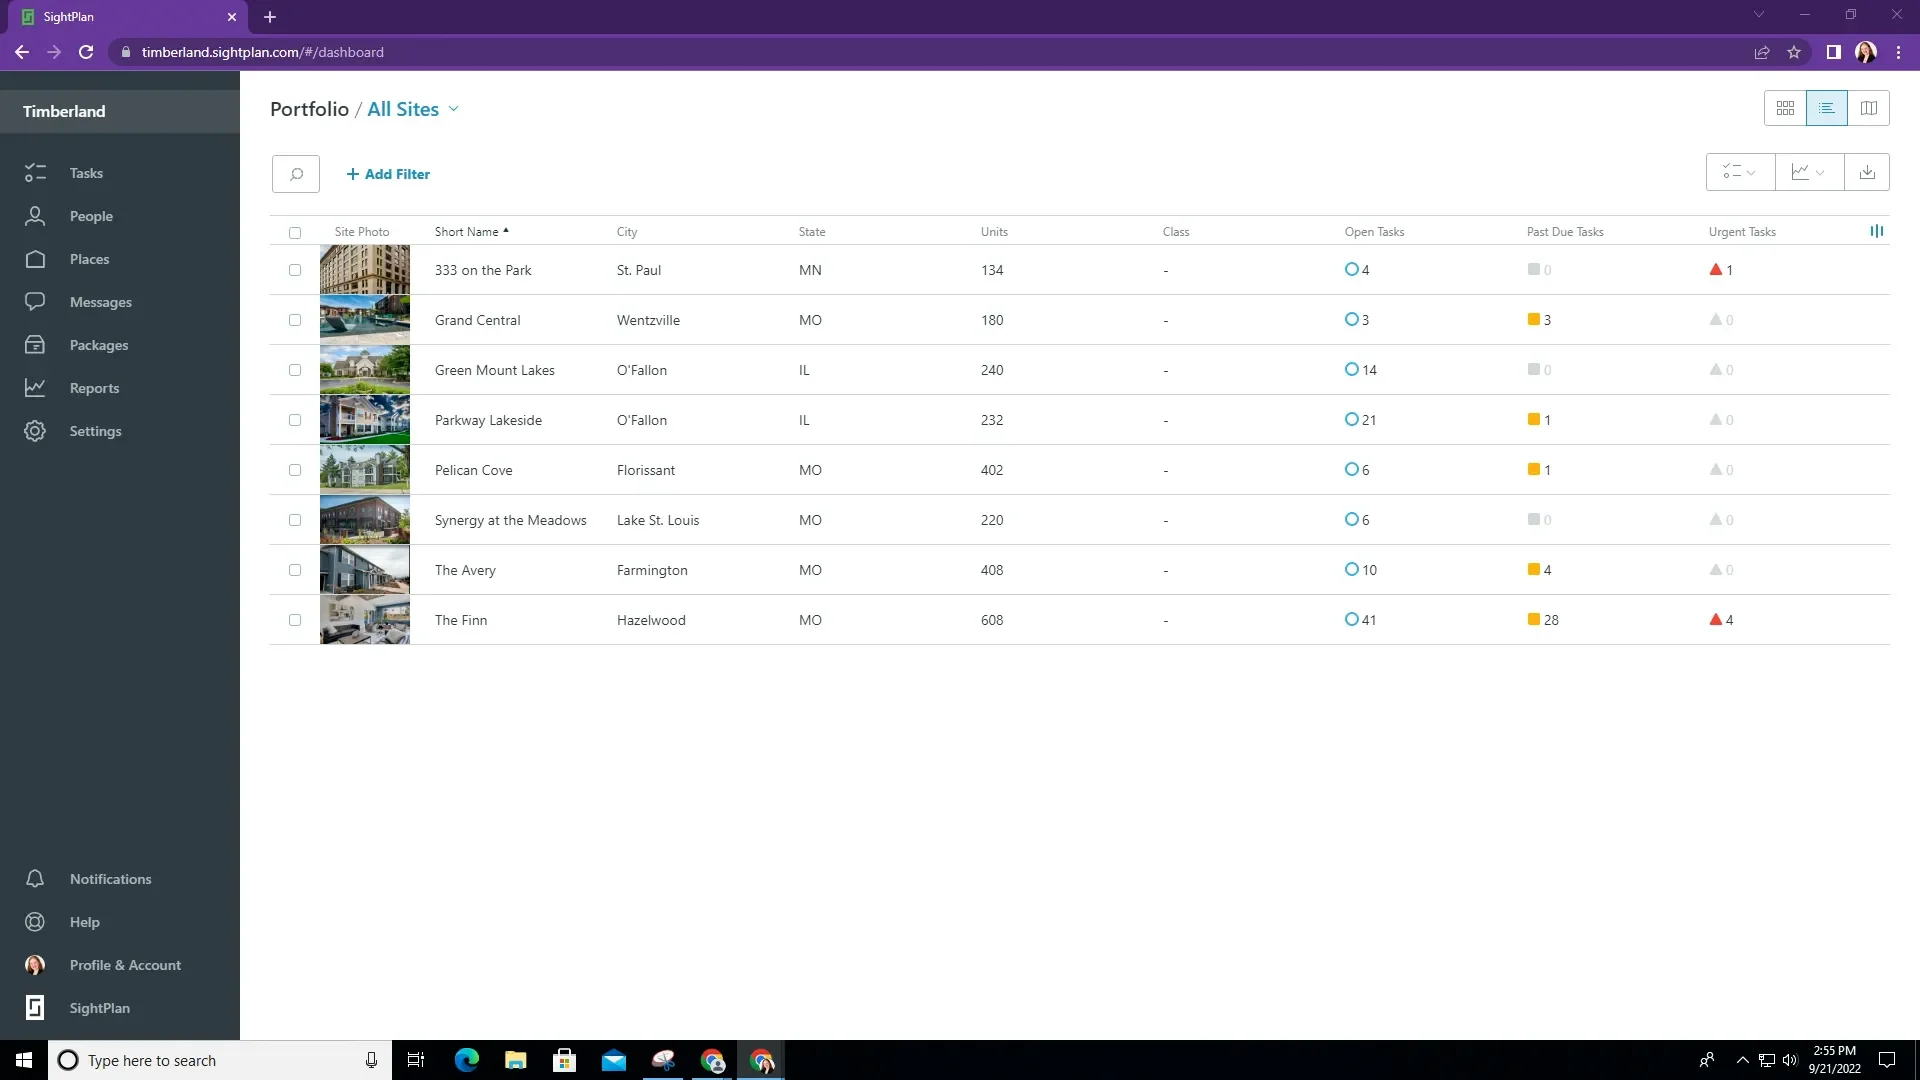This screenshot has width=1920, height=1080.
Task: Open The Avery site
Action: (x=465, y=570)
